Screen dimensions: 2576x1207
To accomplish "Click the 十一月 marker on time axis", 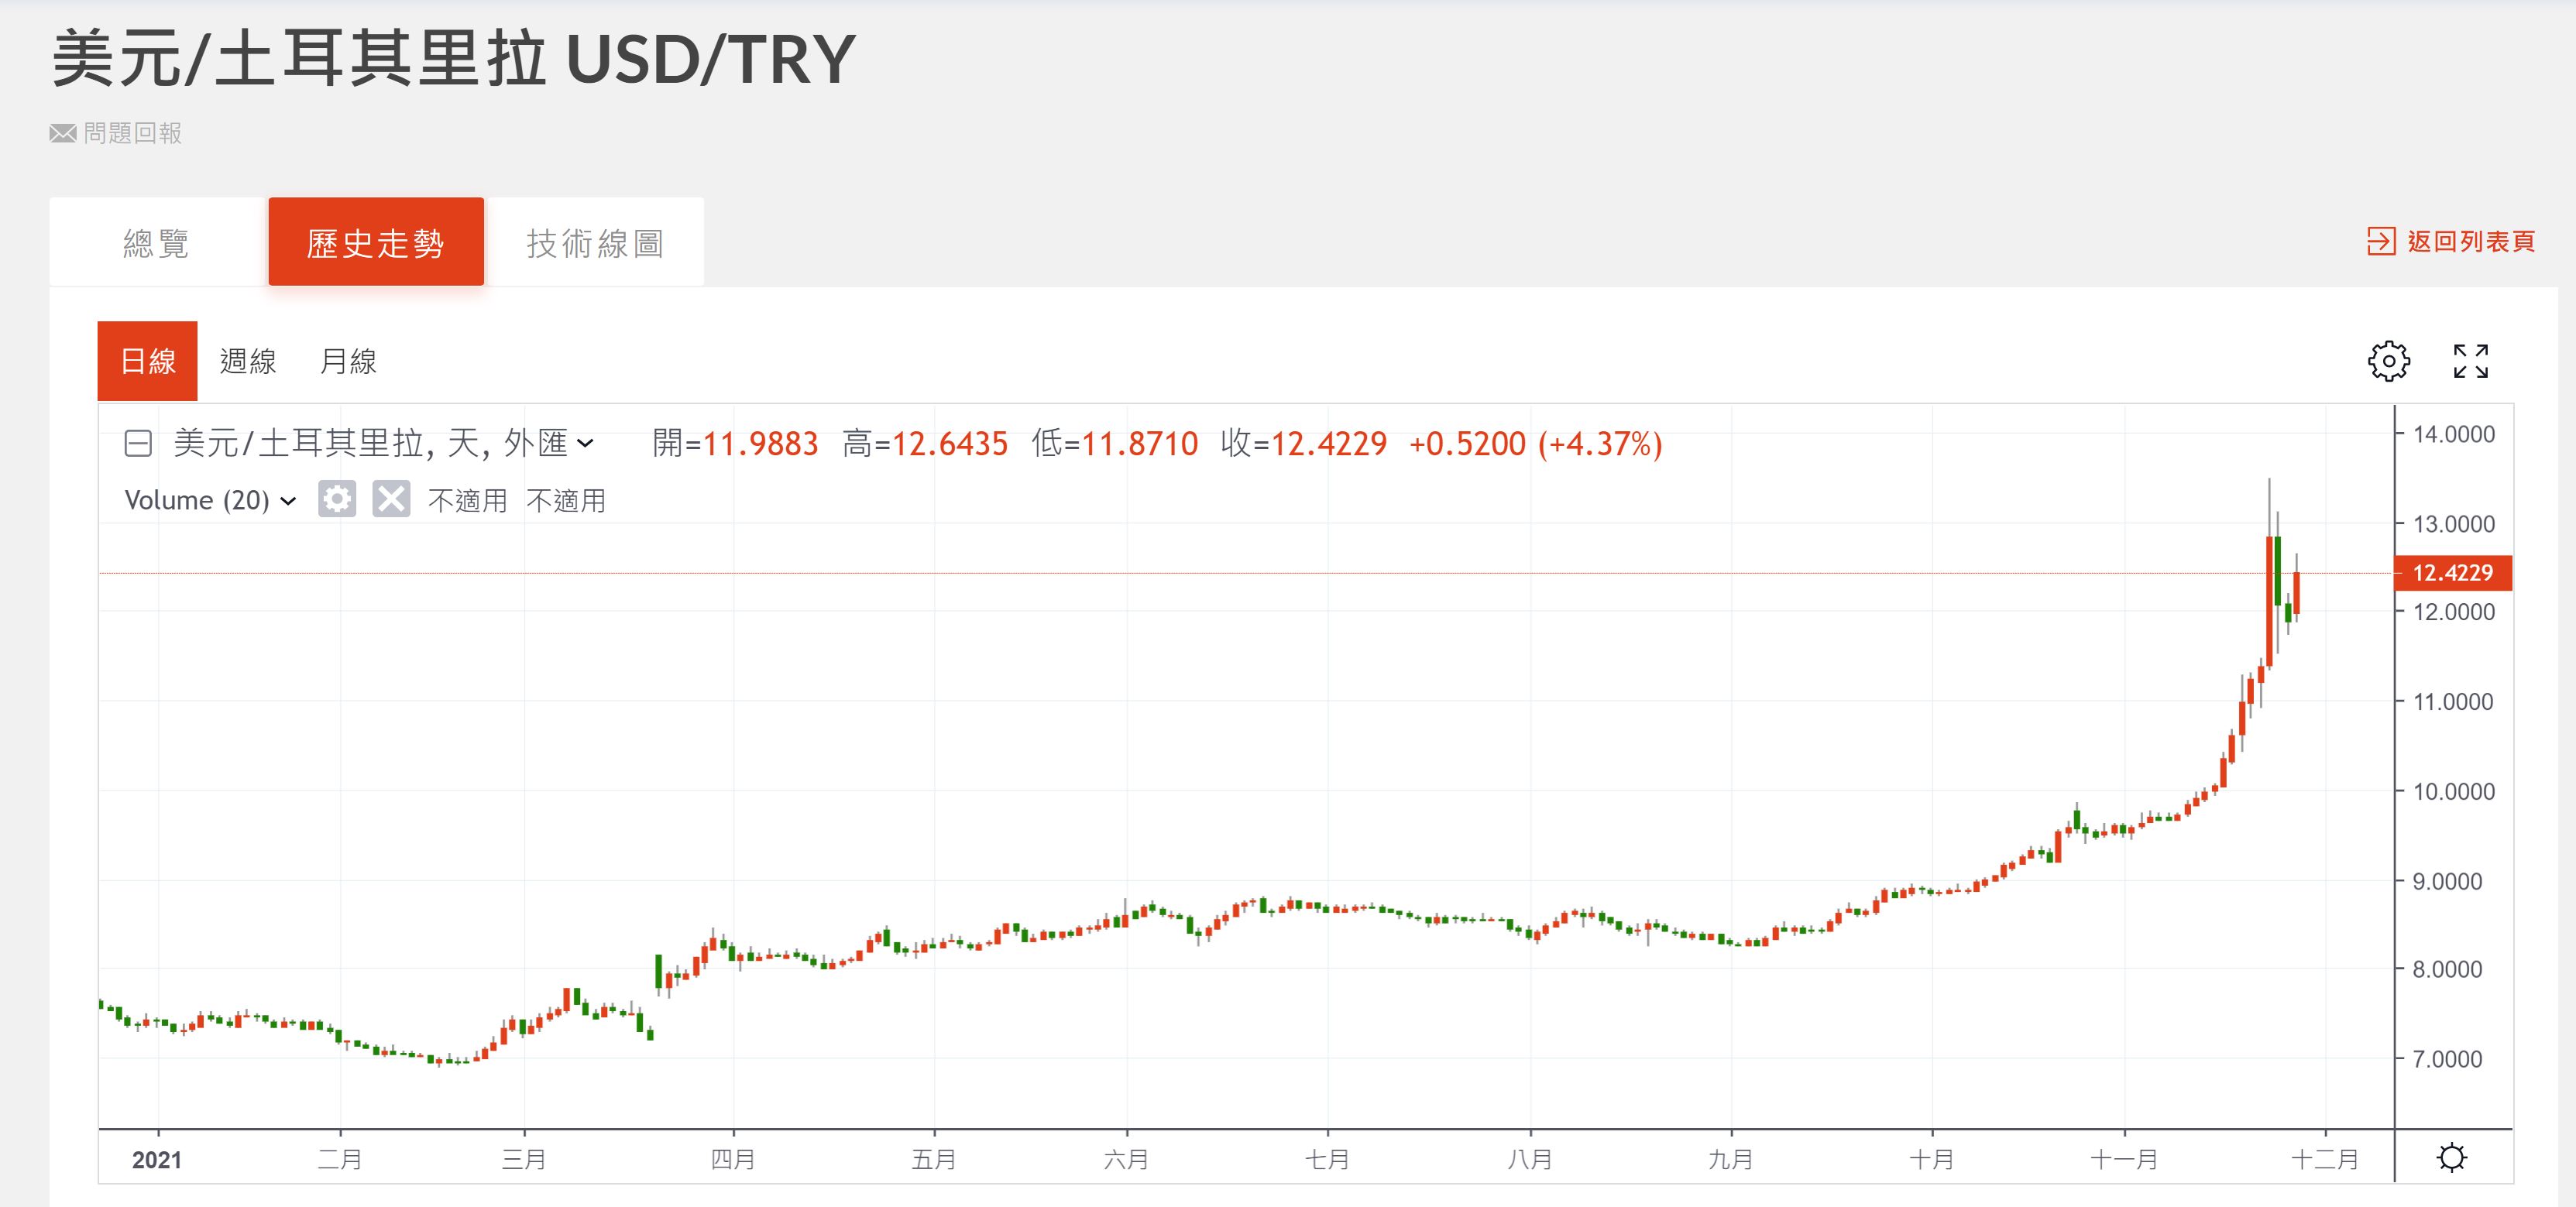I will coord(2124,1159).
